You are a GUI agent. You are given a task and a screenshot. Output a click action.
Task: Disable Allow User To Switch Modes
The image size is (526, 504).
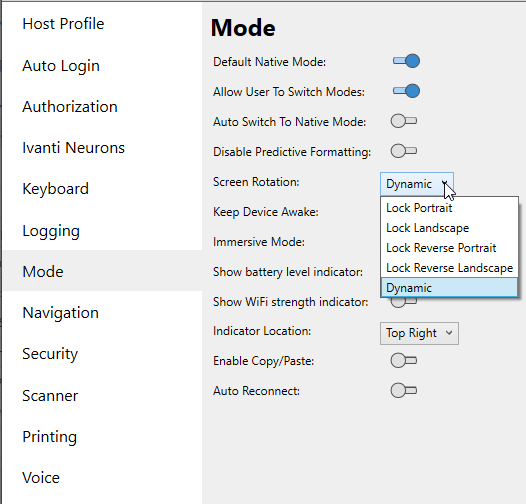(x=406, y=91)
